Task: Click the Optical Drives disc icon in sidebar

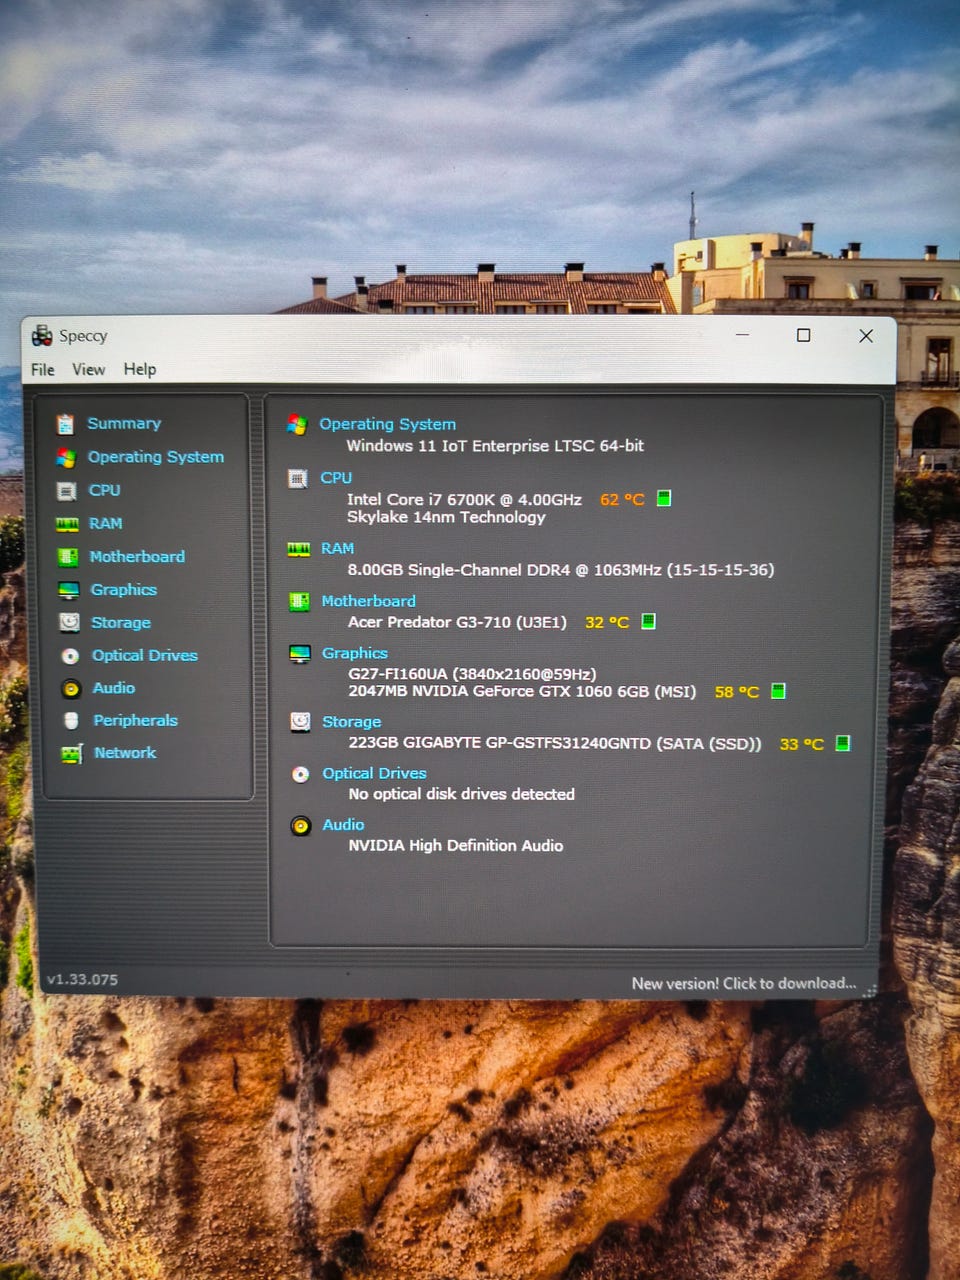Action: tap(70, 656)
